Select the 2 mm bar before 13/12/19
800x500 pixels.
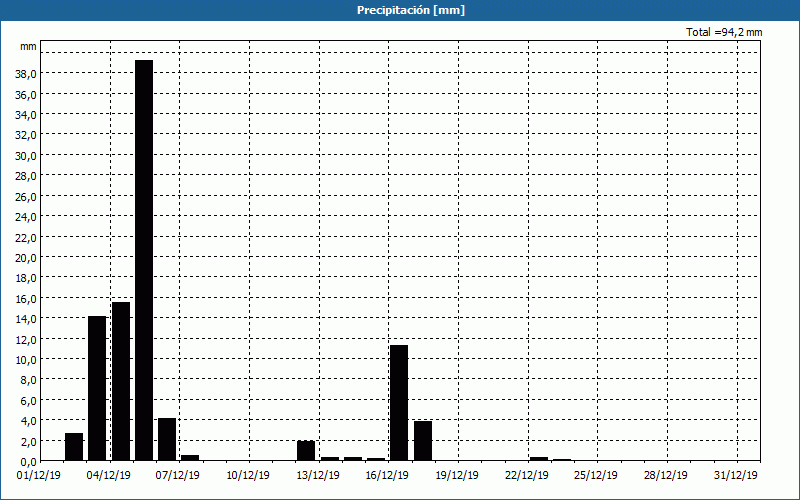(x=306, y=451)
